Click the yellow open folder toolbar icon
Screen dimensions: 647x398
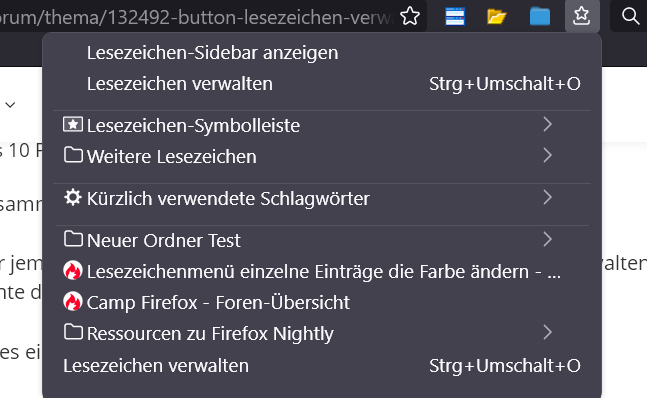[496, 17]
